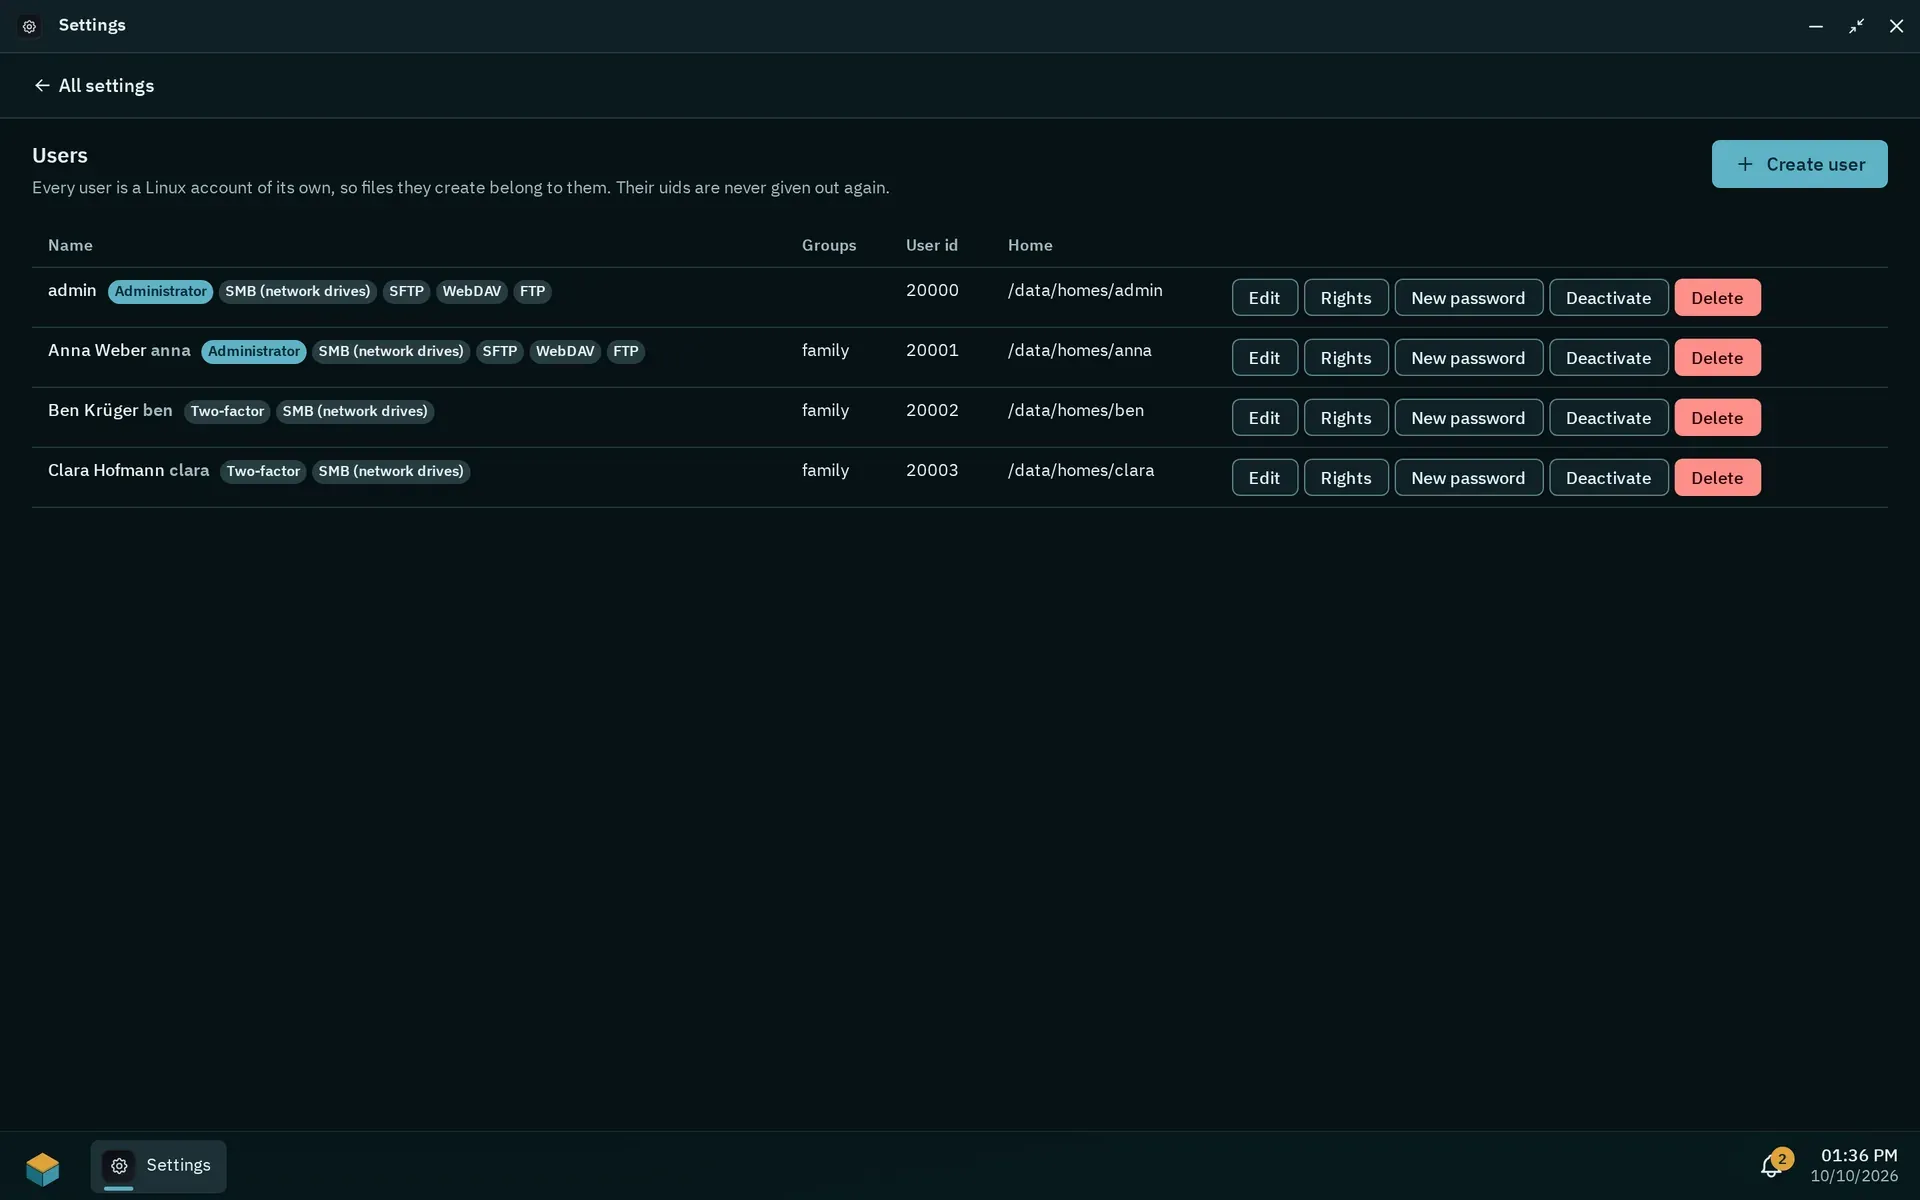
Task: Edit the Anna Weber user
Action: pos(1264,358)
